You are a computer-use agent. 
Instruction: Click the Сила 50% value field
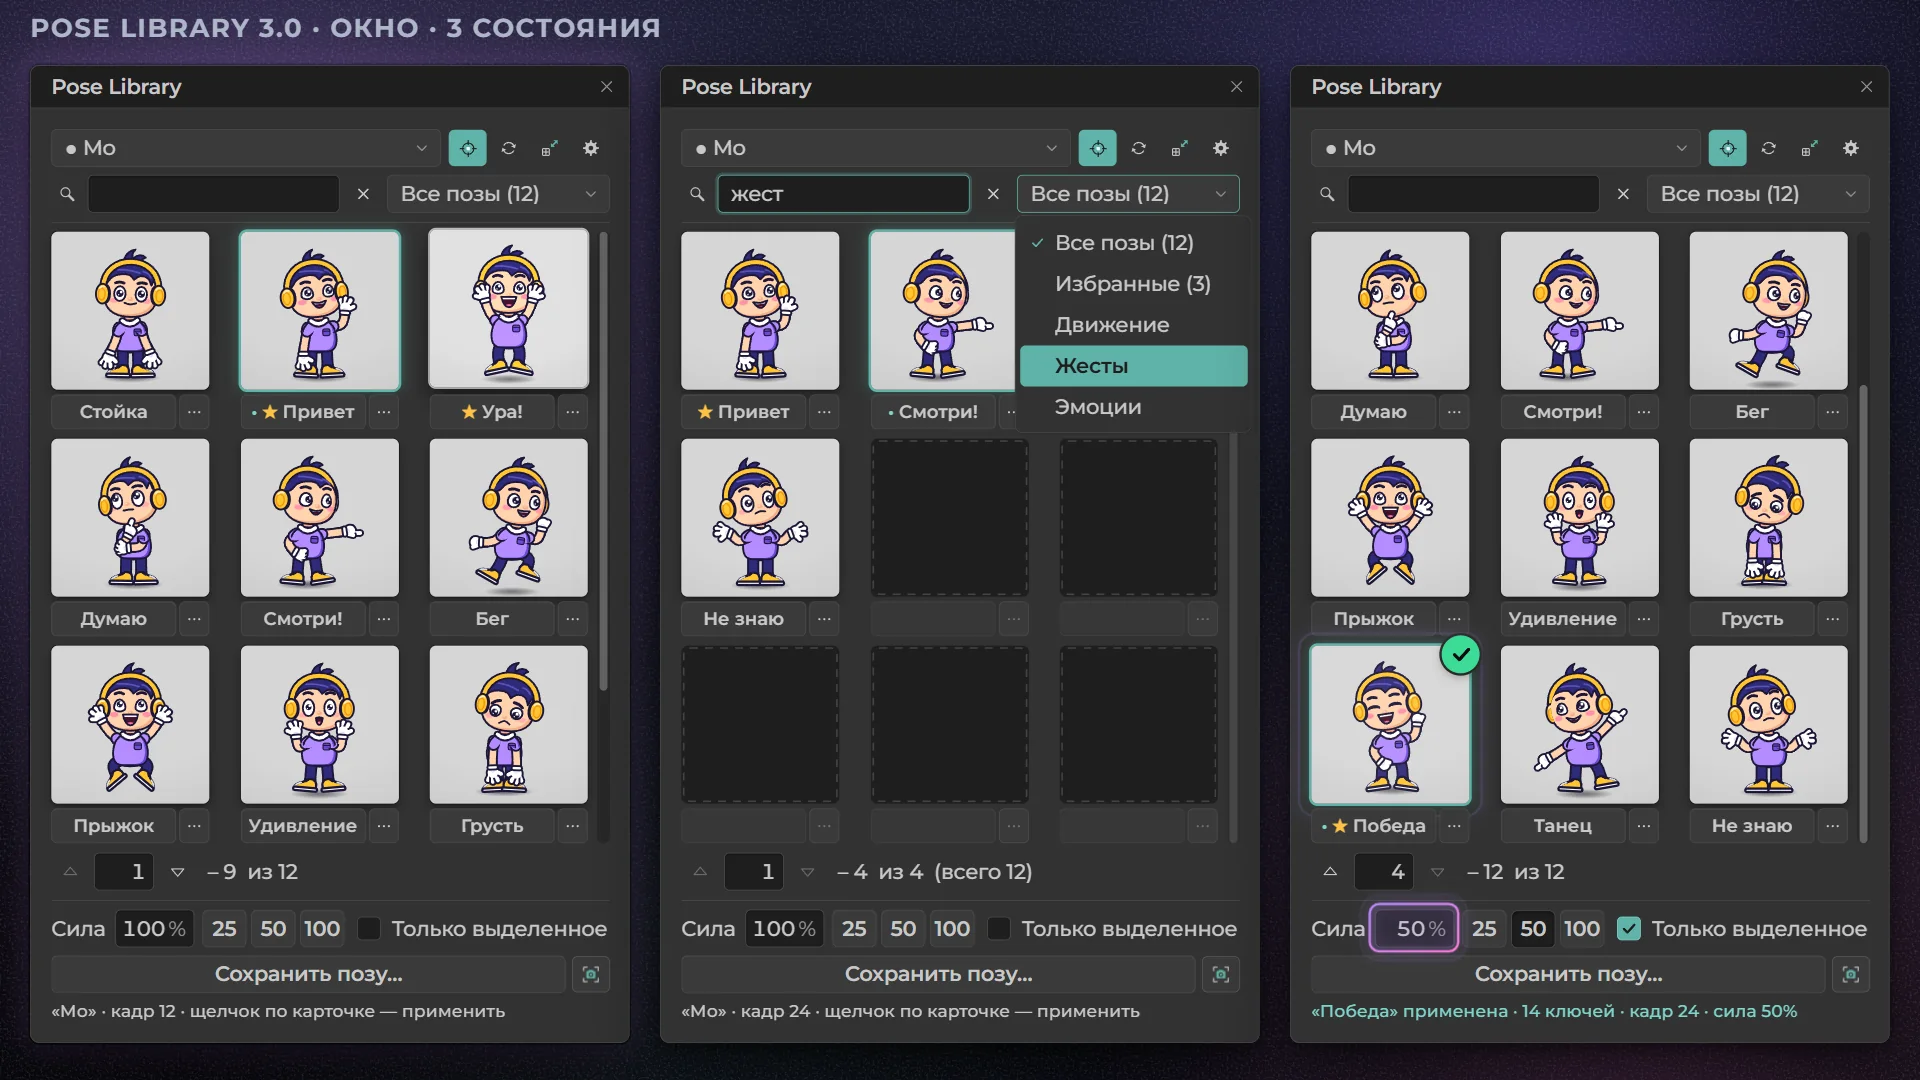click(x=1414, y=929)
